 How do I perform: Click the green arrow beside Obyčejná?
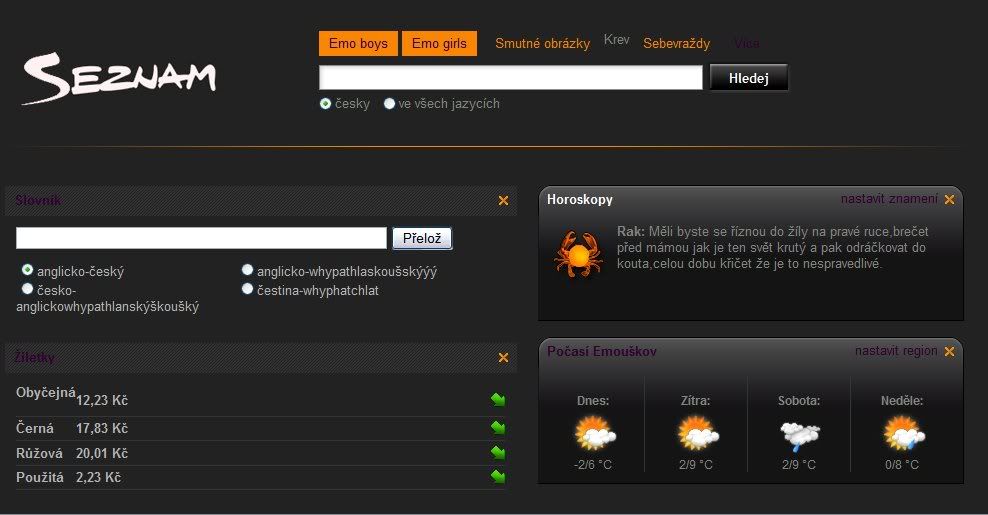click(498, 400)
